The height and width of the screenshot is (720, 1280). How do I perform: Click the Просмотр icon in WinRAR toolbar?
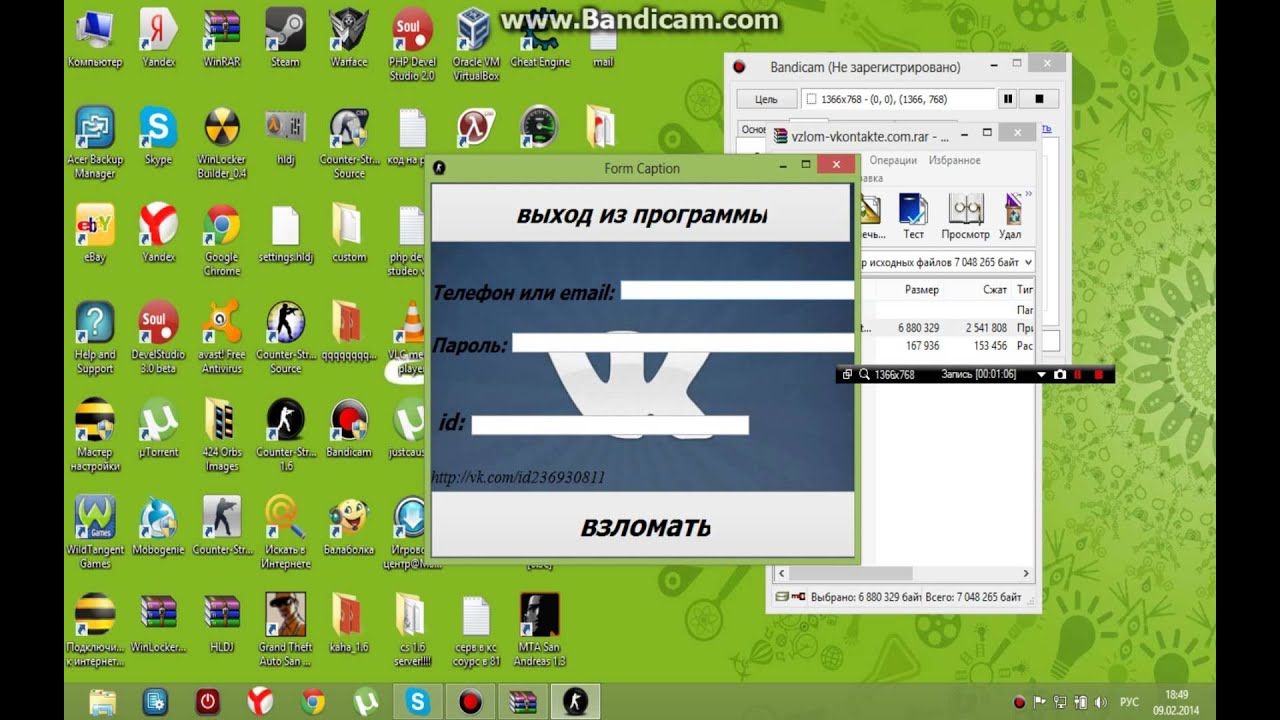click(x=965, y=217)
